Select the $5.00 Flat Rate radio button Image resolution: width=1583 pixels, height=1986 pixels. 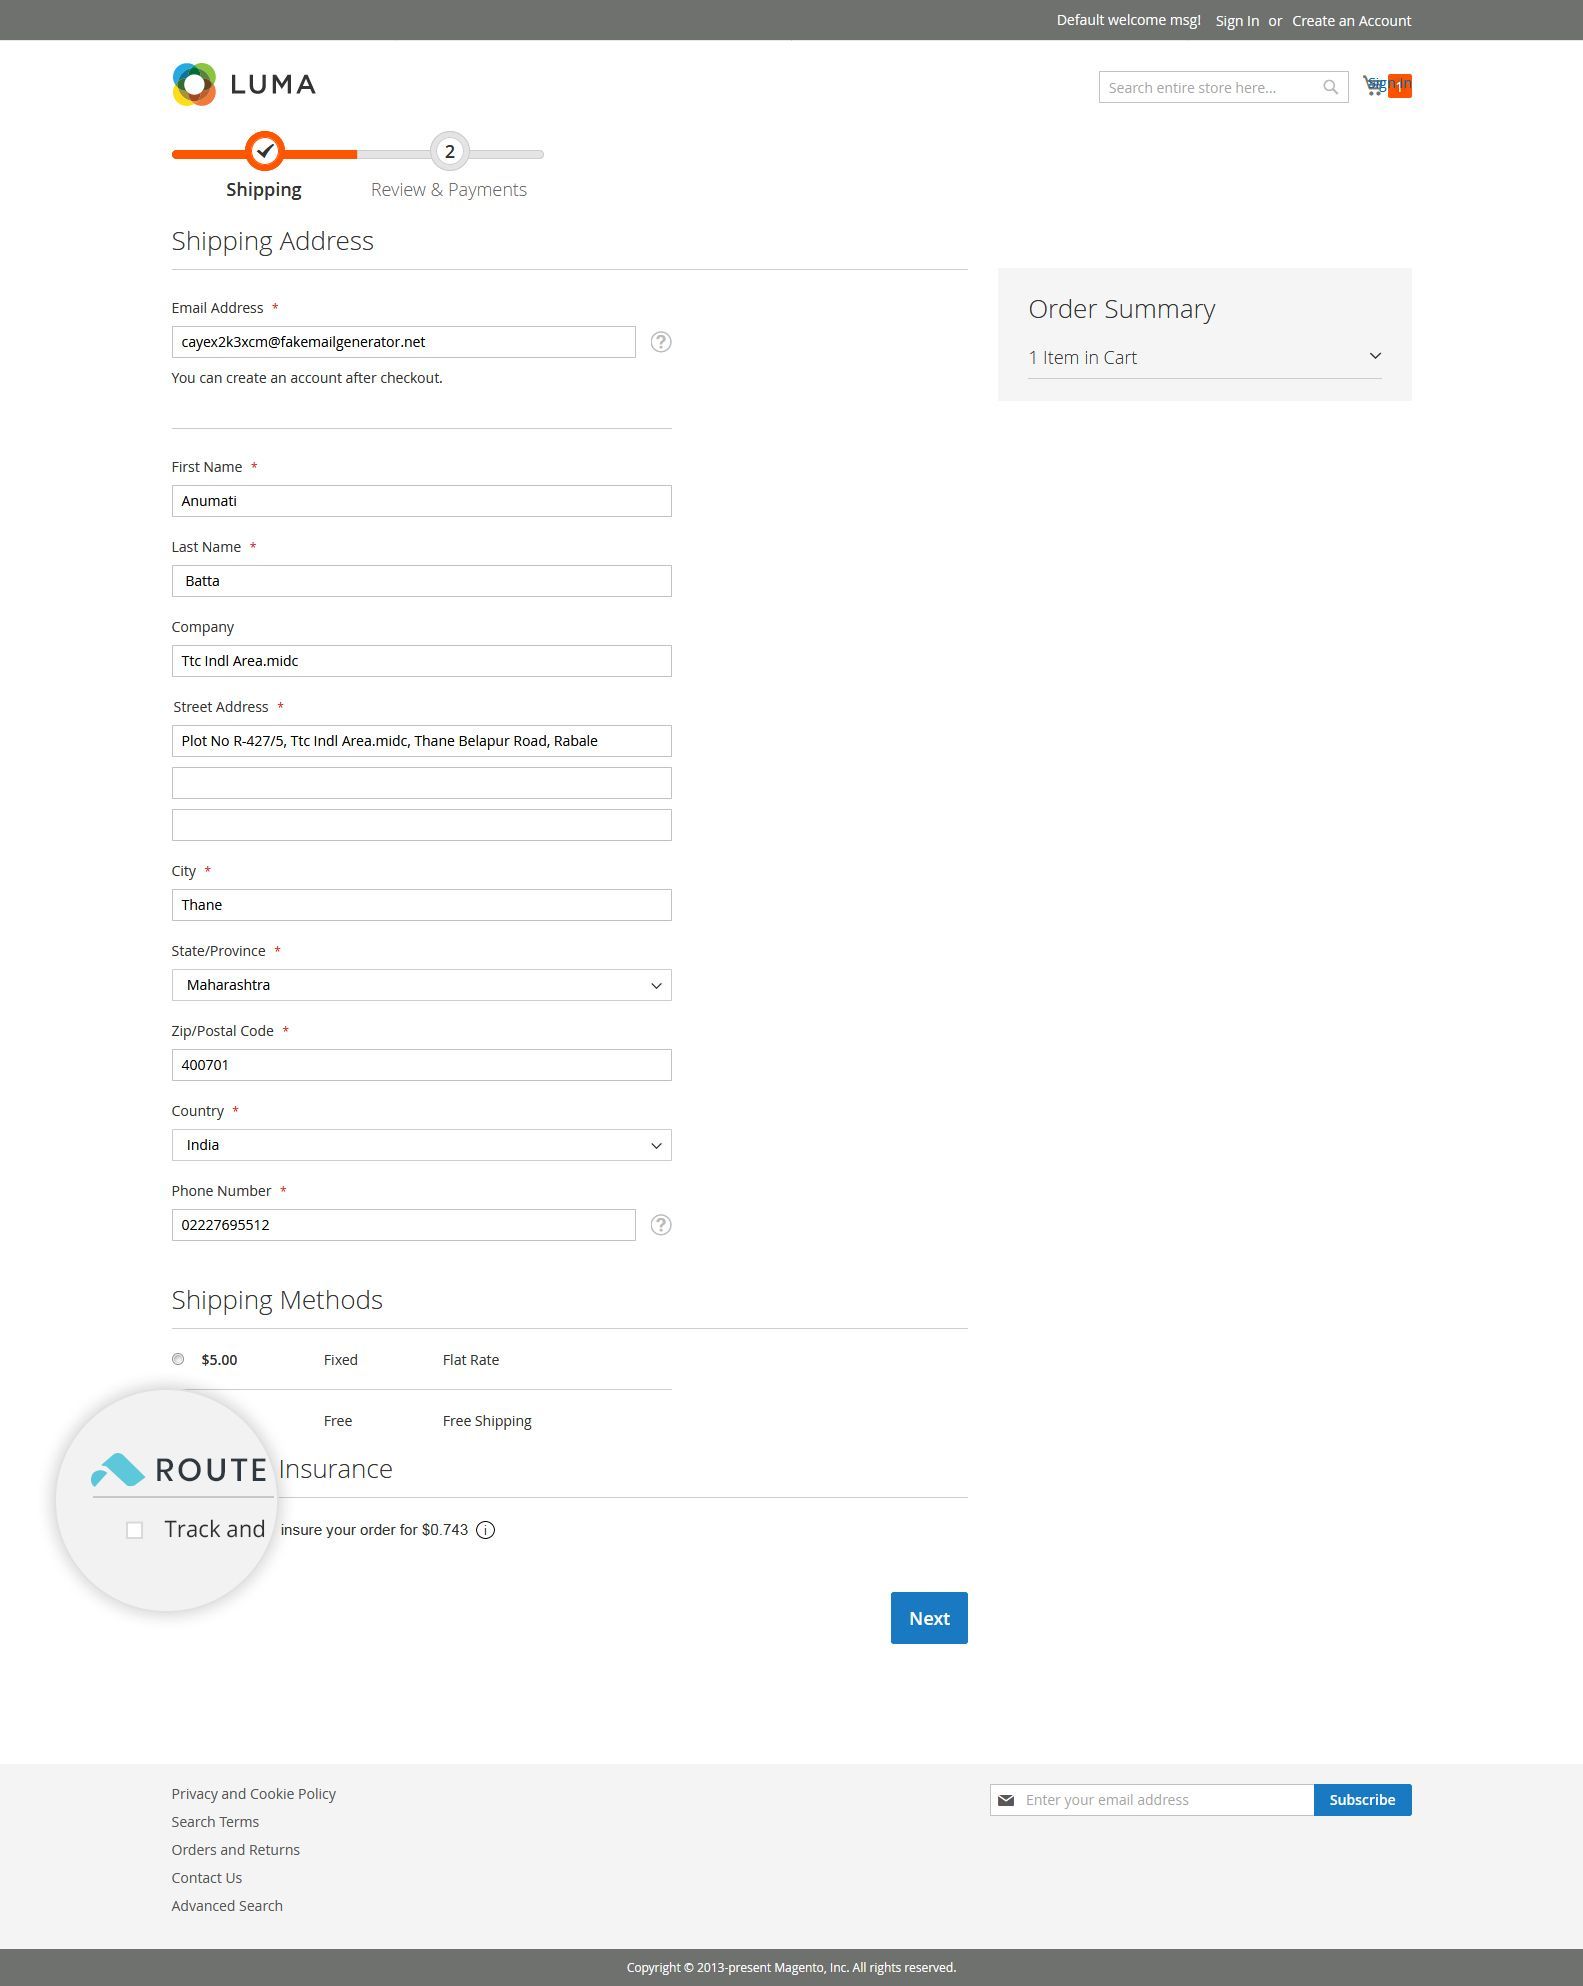(x=178, y=1359)
